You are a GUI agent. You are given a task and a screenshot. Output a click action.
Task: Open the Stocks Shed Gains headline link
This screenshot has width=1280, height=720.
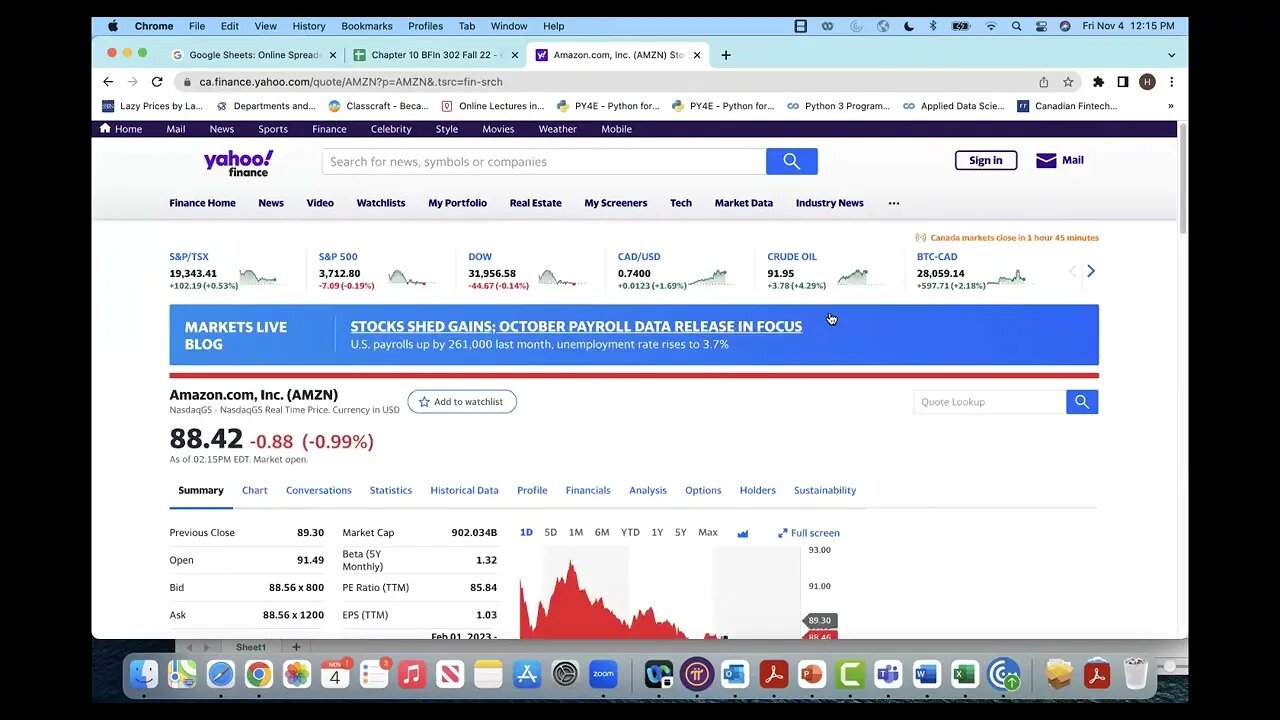point(576,326)
